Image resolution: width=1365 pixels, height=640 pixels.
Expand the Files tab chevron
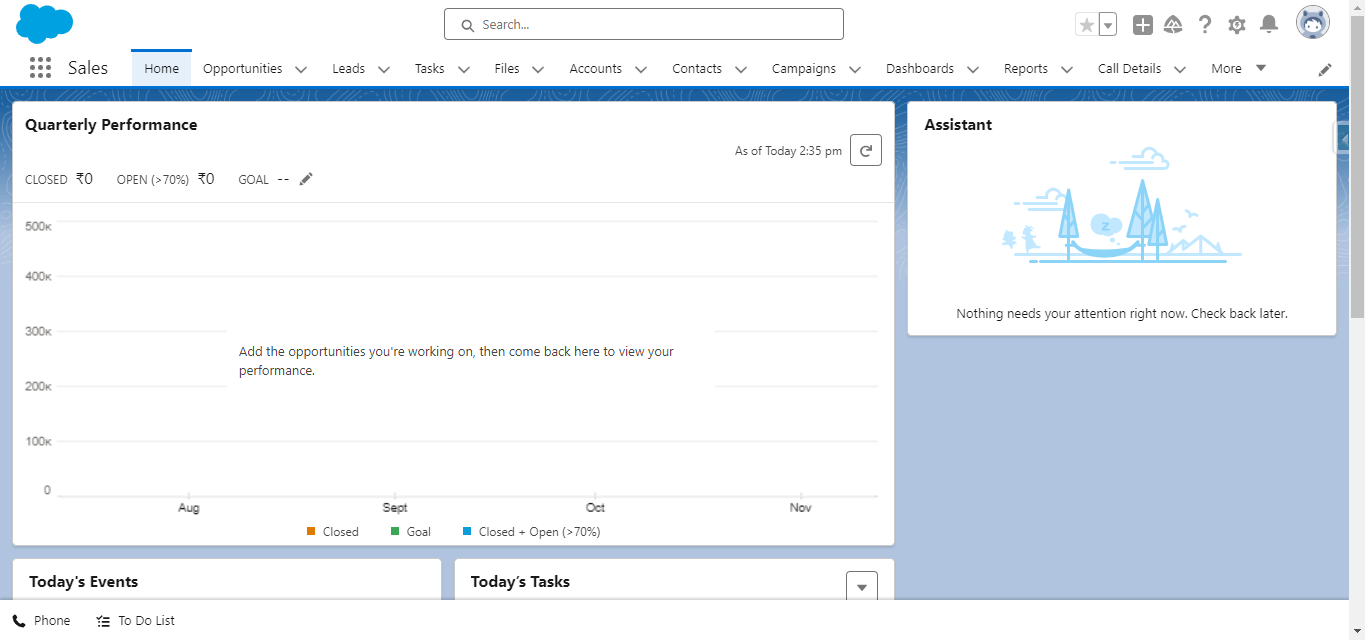538,70
